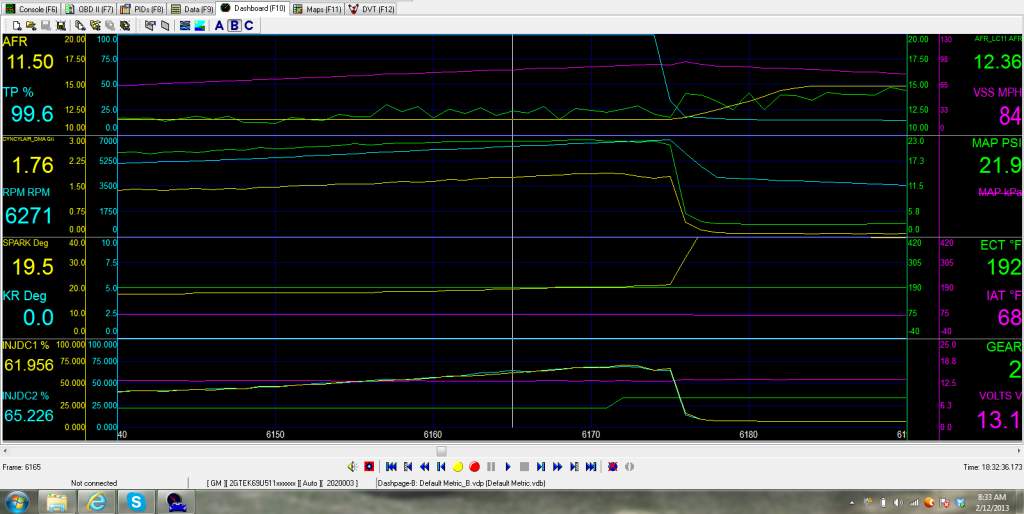Click the gray pause button

pyautogui.click(x=491, y=466)
